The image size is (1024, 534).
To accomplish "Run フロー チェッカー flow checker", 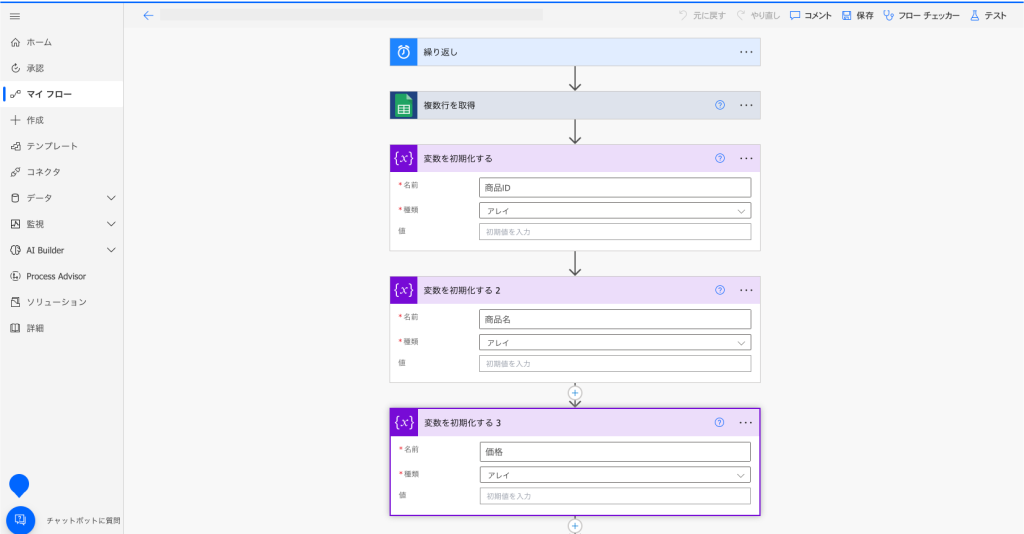I will [x=921, y=16].
